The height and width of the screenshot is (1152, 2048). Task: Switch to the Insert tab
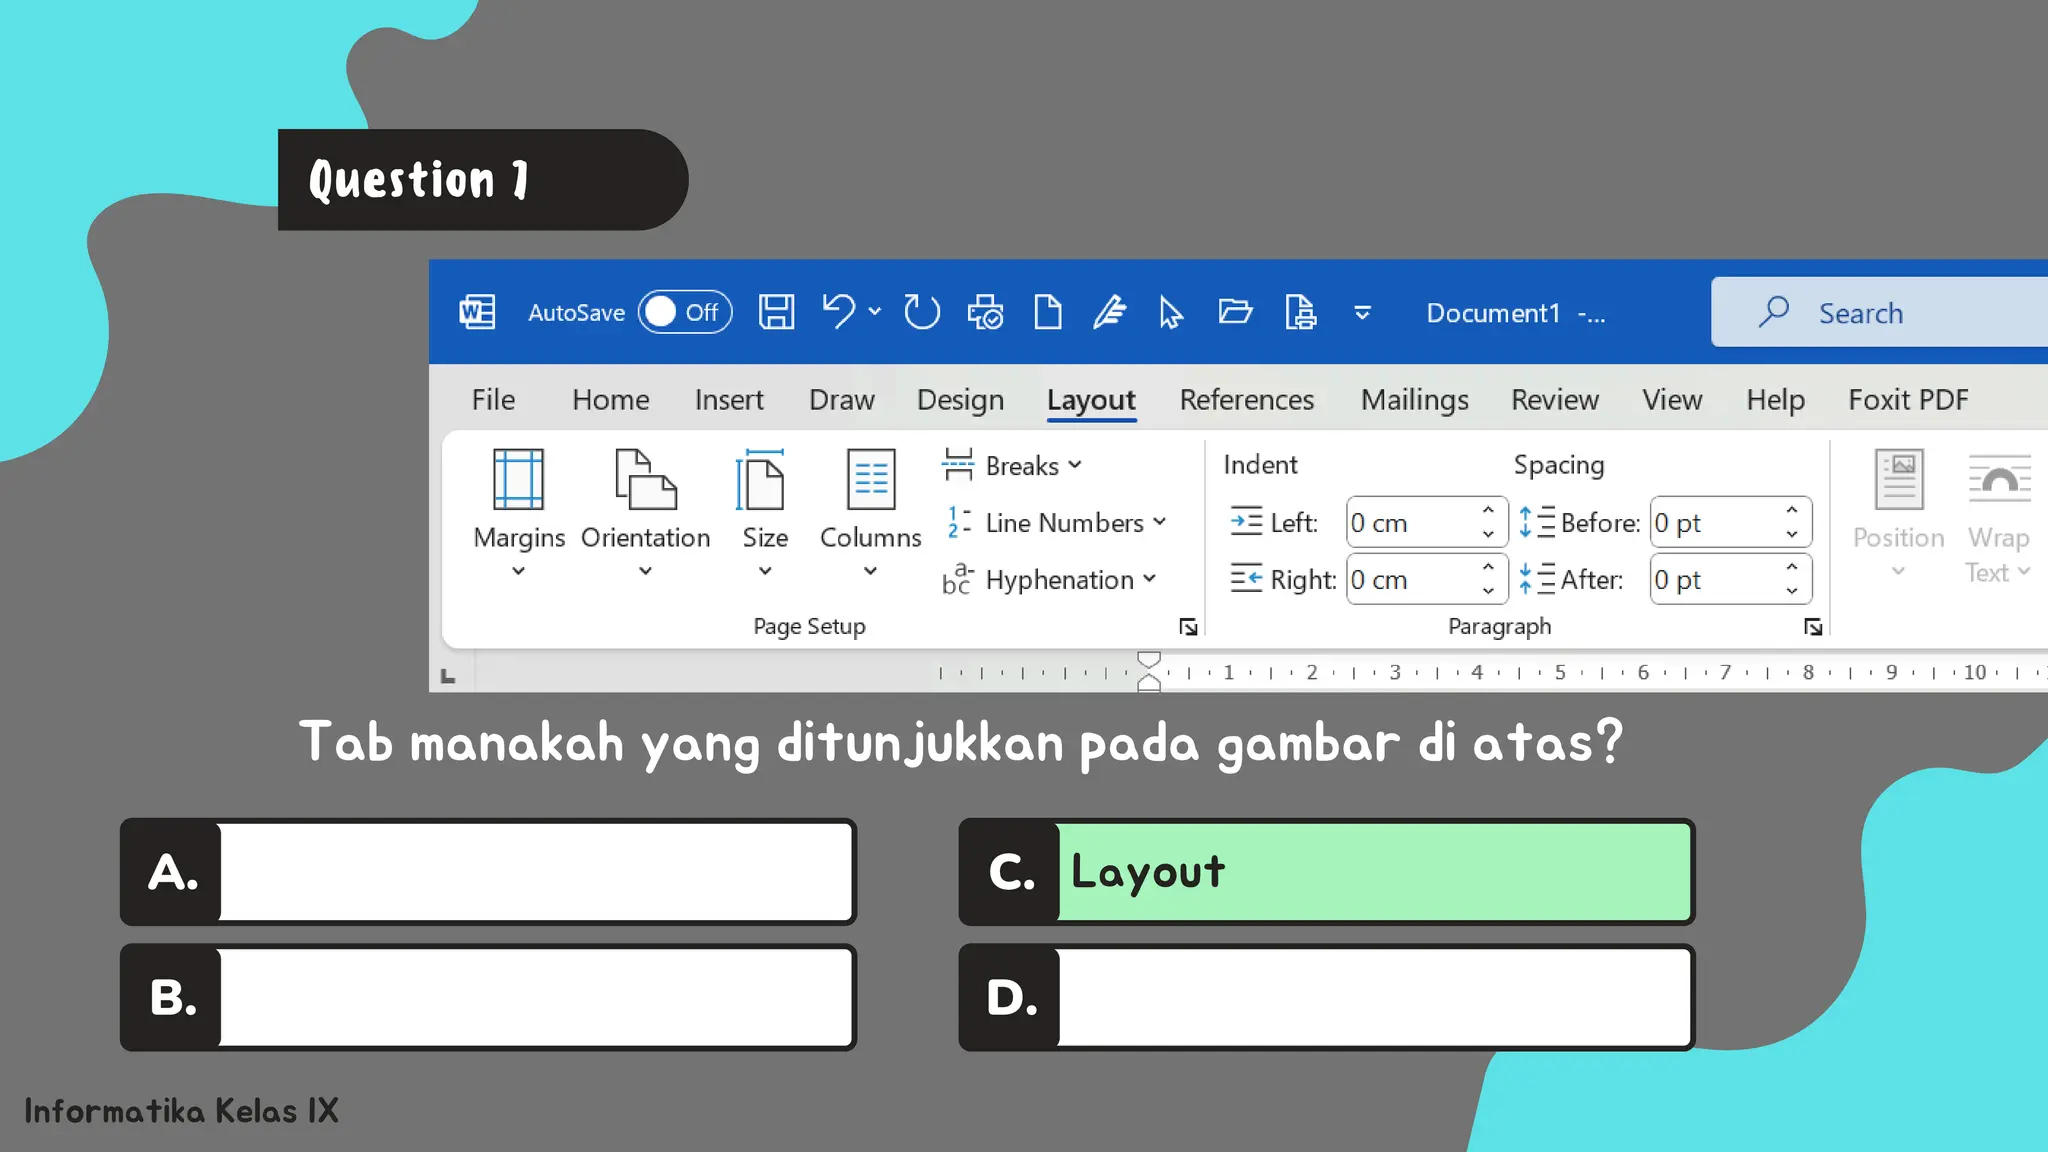coord(729,400)
